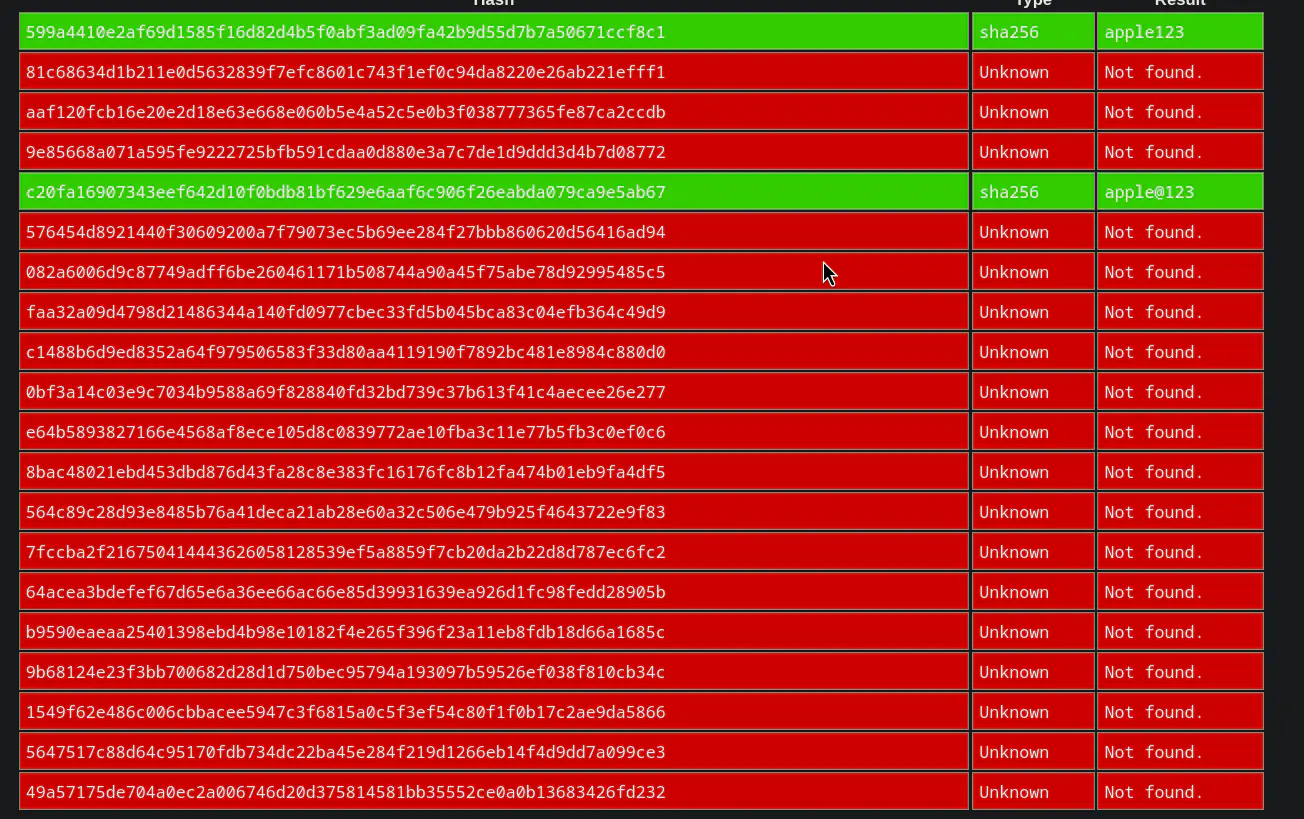The image size is (1304, 819).
Task: Select hash starting with faa32a09d479
Action: [x=494, y=311]
